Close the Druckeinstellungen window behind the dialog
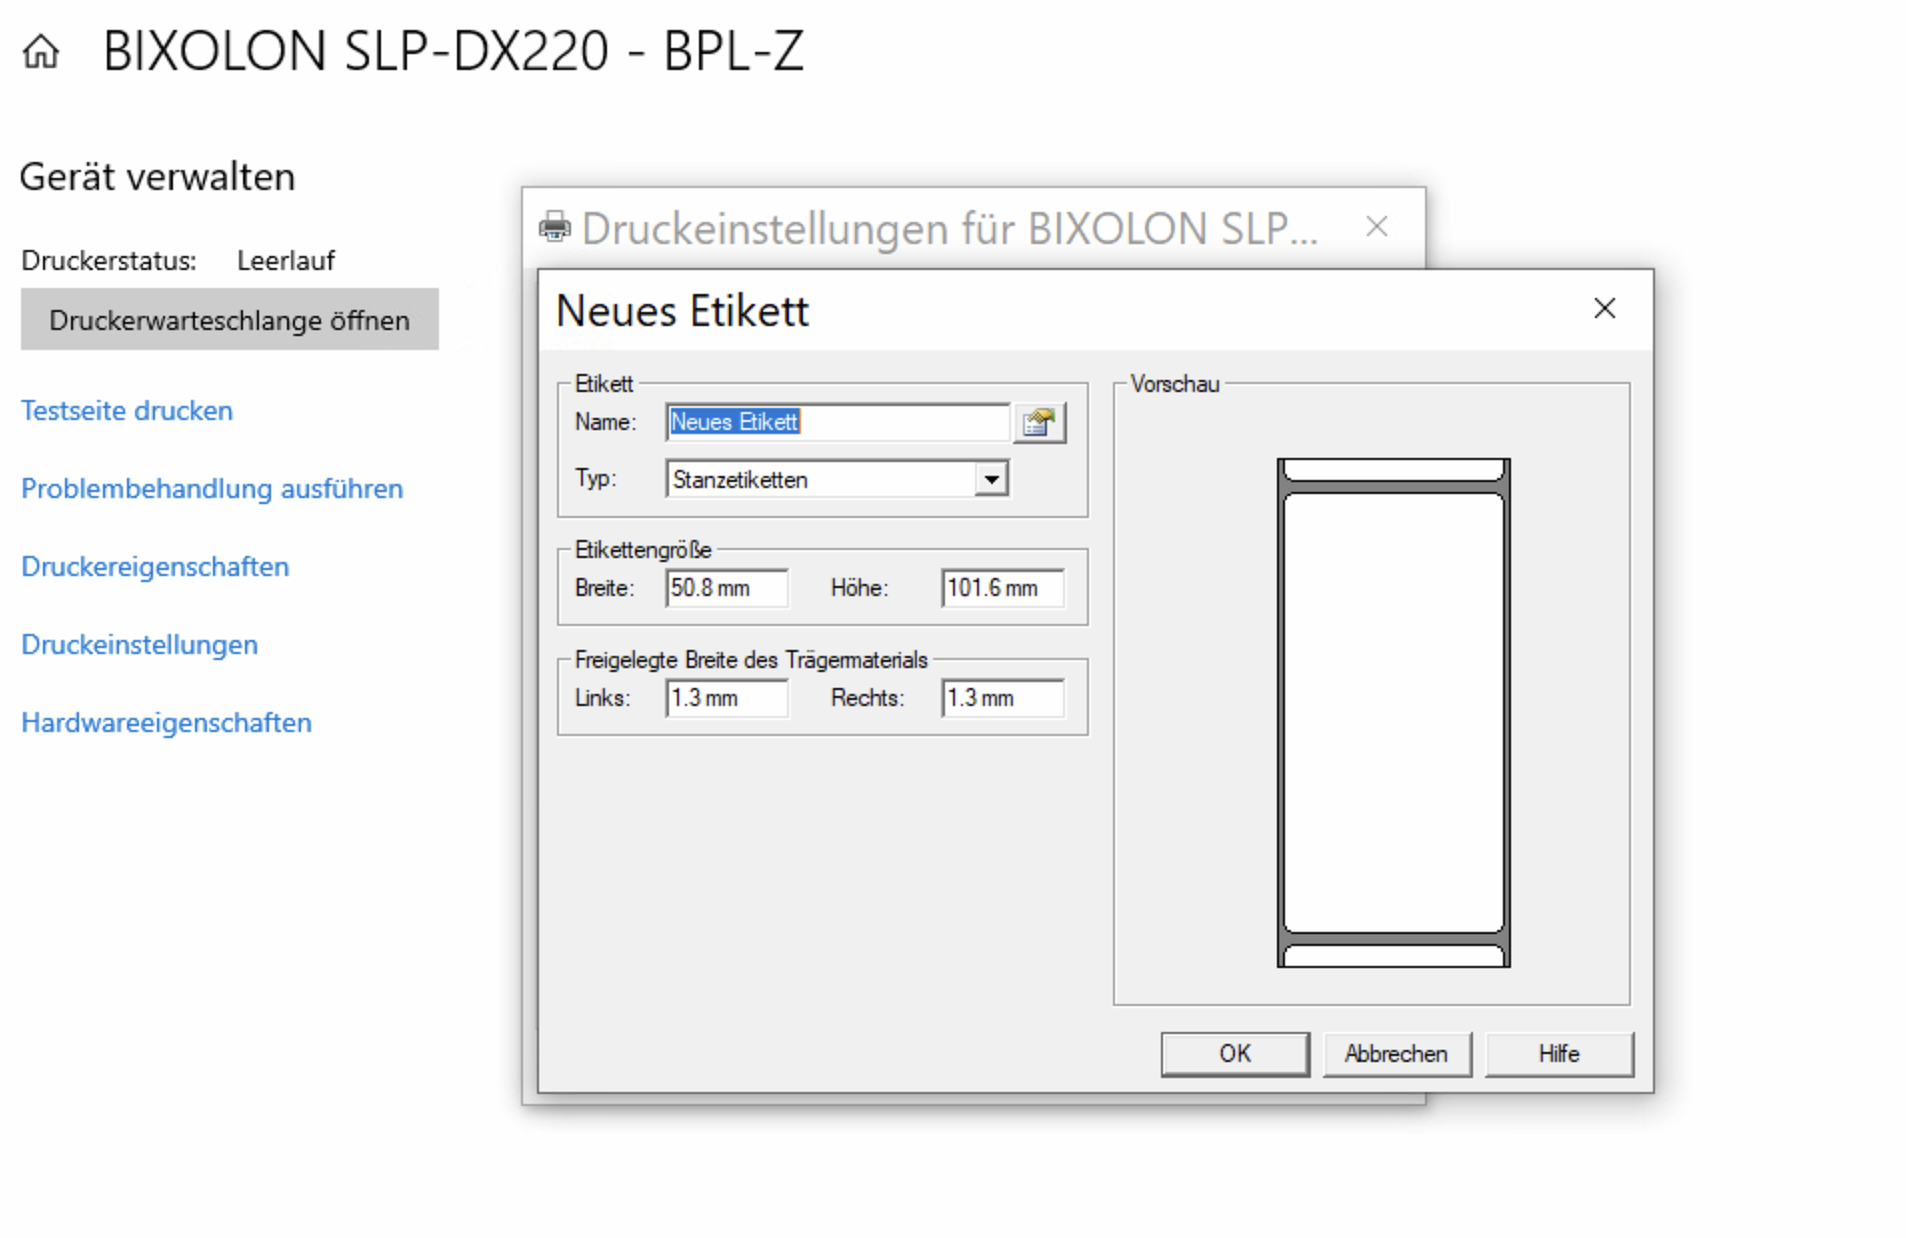1906x1238 pixels. pos(1376,227)
